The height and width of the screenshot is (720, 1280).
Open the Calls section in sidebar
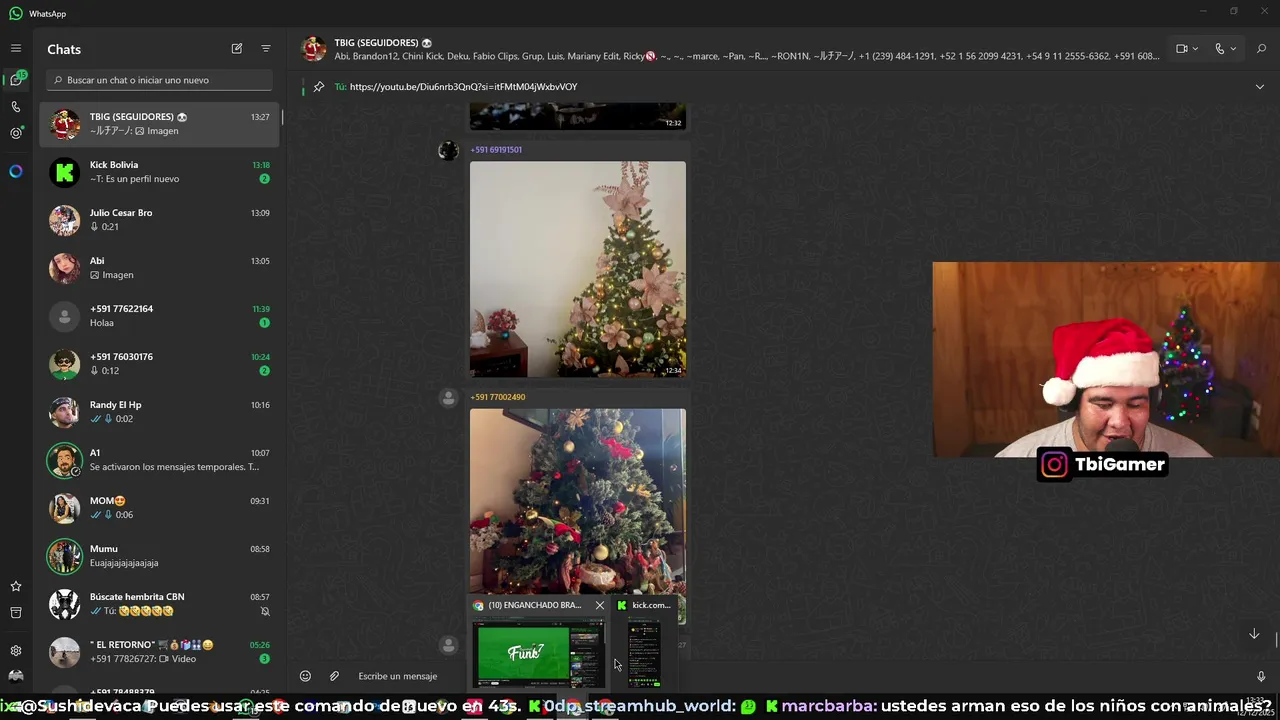click(15, 106)
